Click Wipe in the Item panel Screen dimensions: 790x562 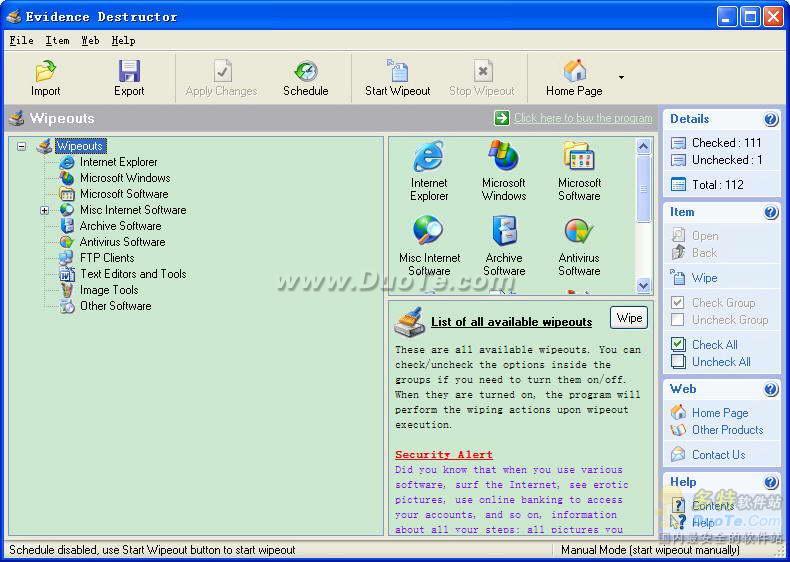[704, 278]
